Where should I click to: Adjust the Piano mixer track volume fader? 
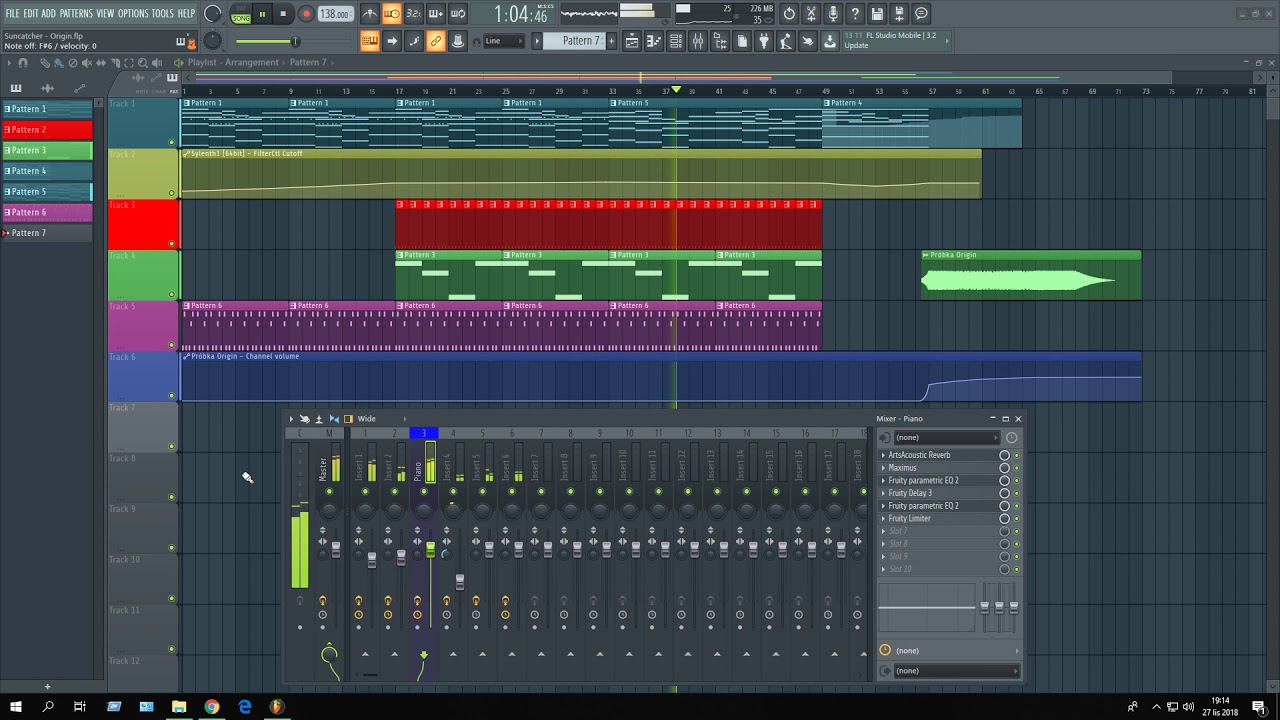point(430,551)
